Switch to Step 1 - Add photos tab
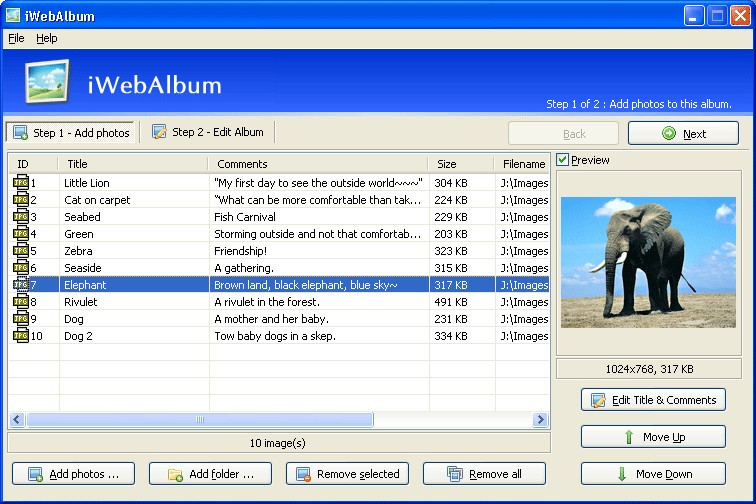The image size is (756, 504). 70,132
